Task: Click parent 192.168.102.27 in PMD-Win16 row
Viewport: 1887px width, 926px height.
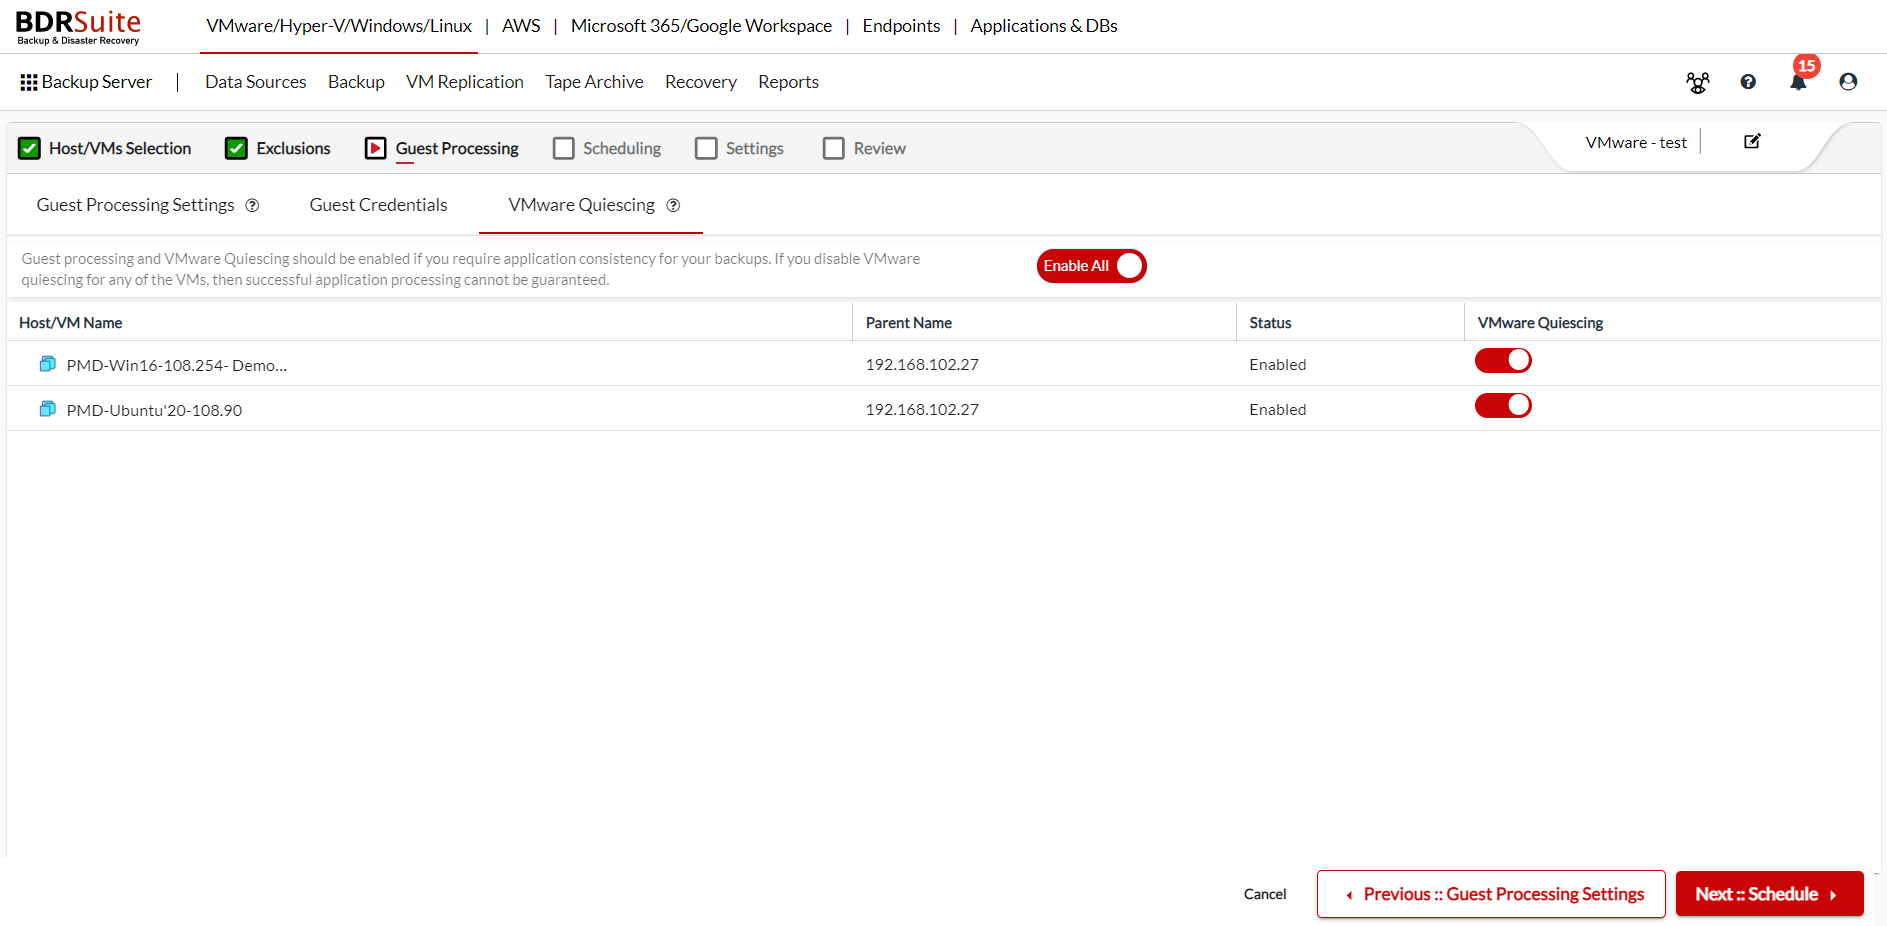Action: 922,364
